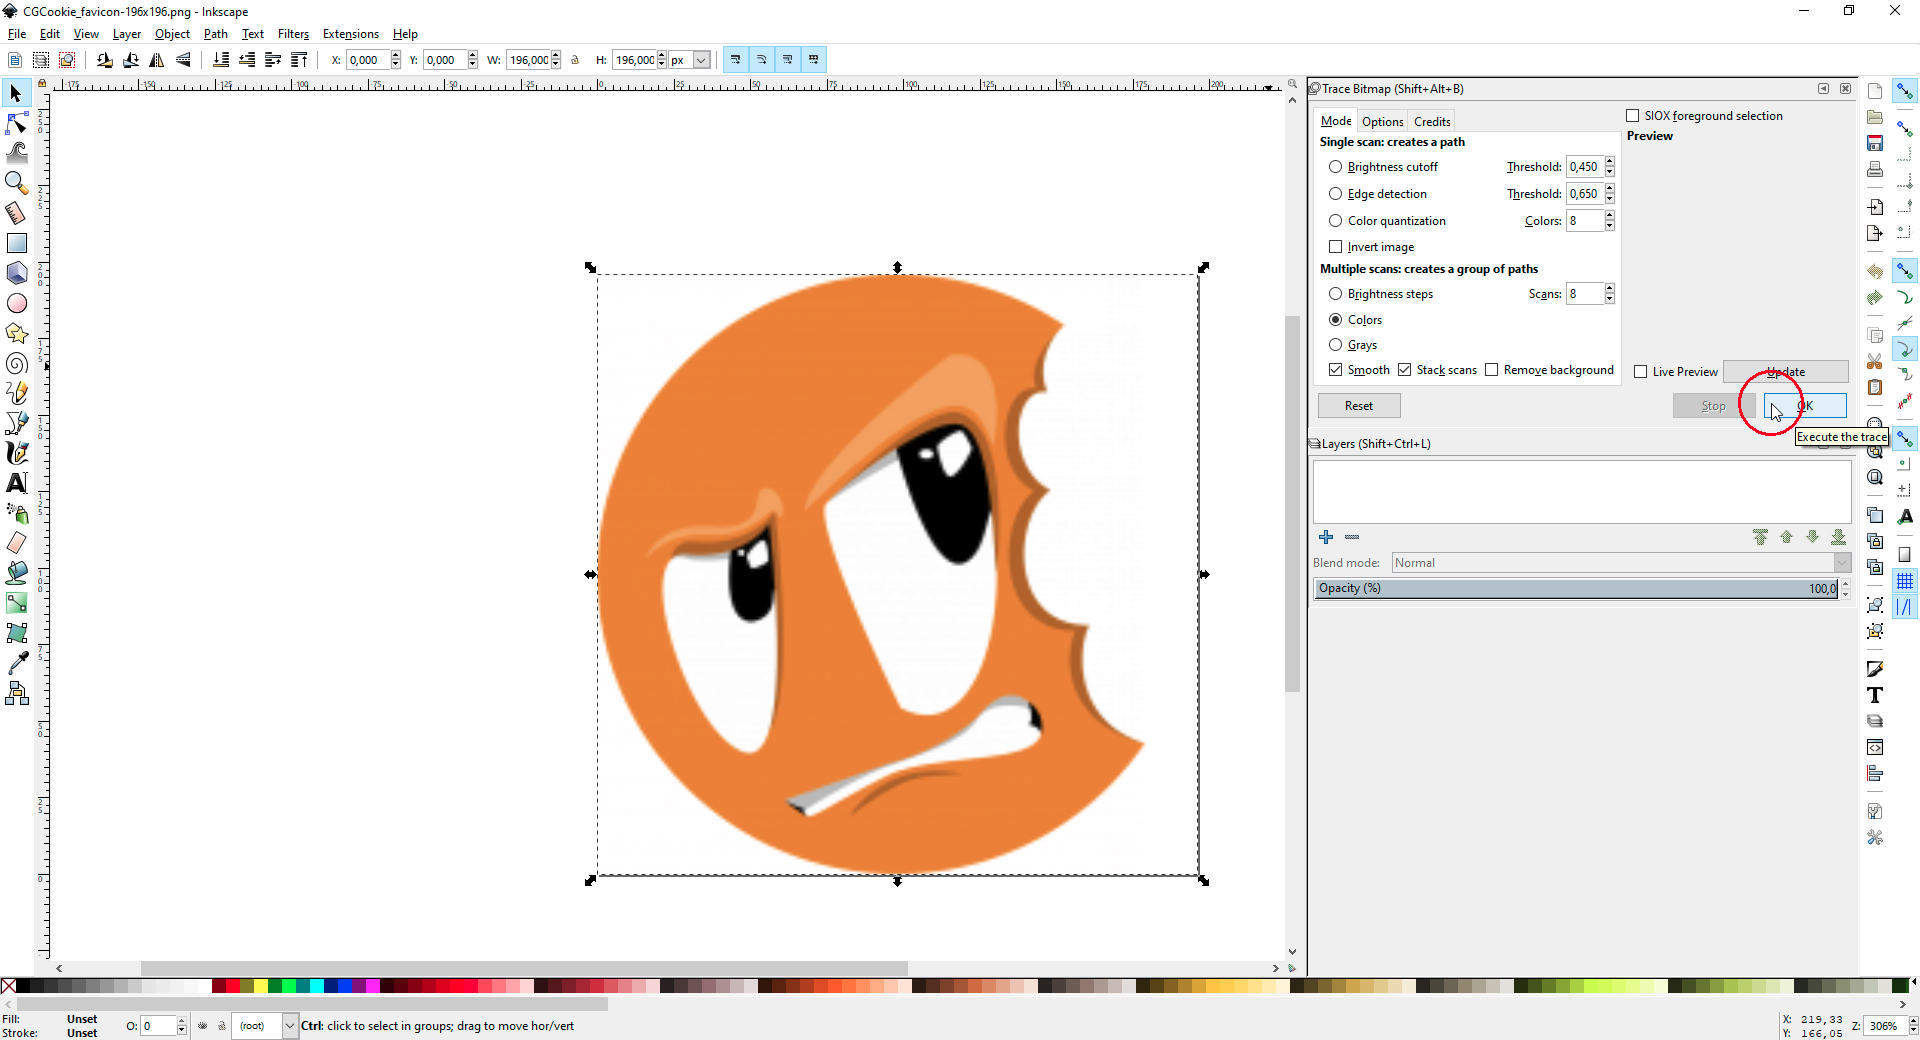Click the layer Opacity slider
The height and width of the screenshot is (1040, 1920).
[1577, 589]
